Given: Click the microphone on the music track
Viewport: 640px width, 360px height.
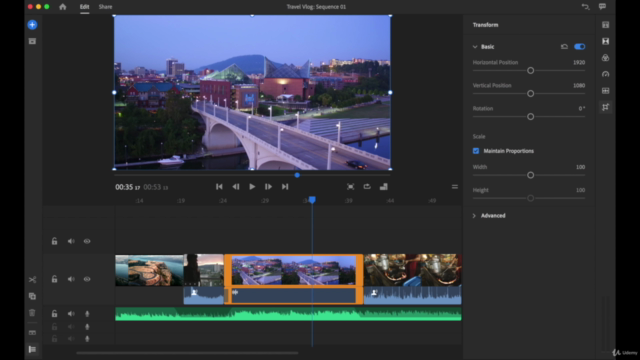Looking at the screenshot, I should click(87, 314).
